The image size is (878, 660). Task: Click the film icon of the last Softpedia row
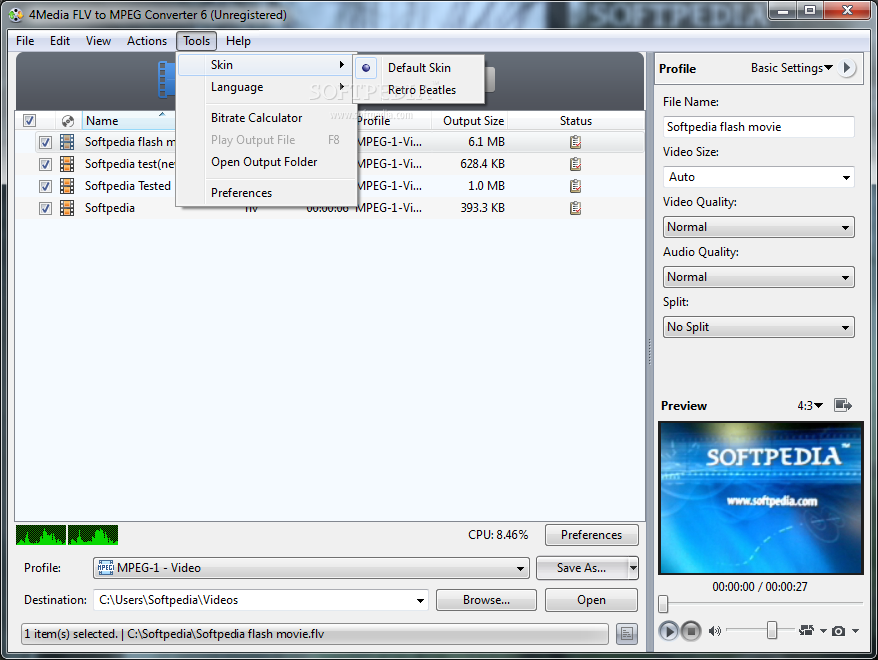click(x=67, y=208)
